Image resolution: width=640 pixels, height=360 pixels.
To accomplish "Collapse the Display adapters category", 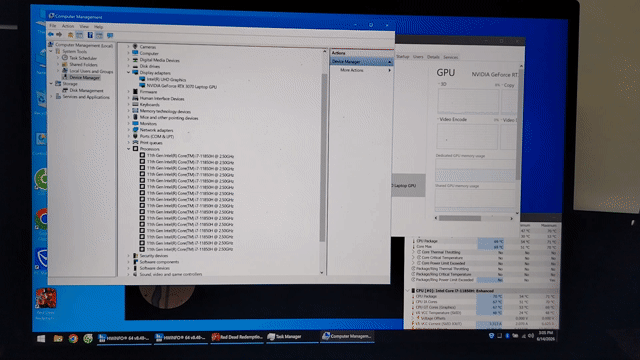I will (x=129, y=73).
